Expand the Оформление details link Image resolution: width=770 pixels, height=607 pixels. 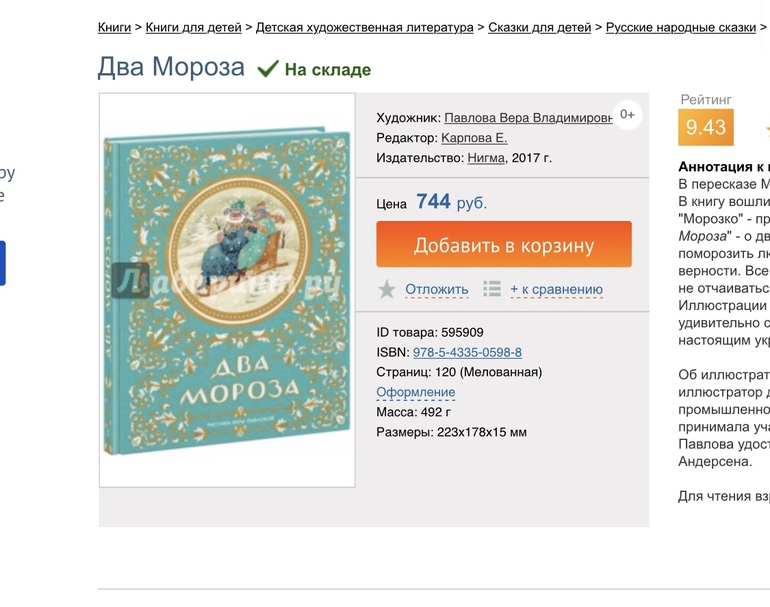(415, 392)
